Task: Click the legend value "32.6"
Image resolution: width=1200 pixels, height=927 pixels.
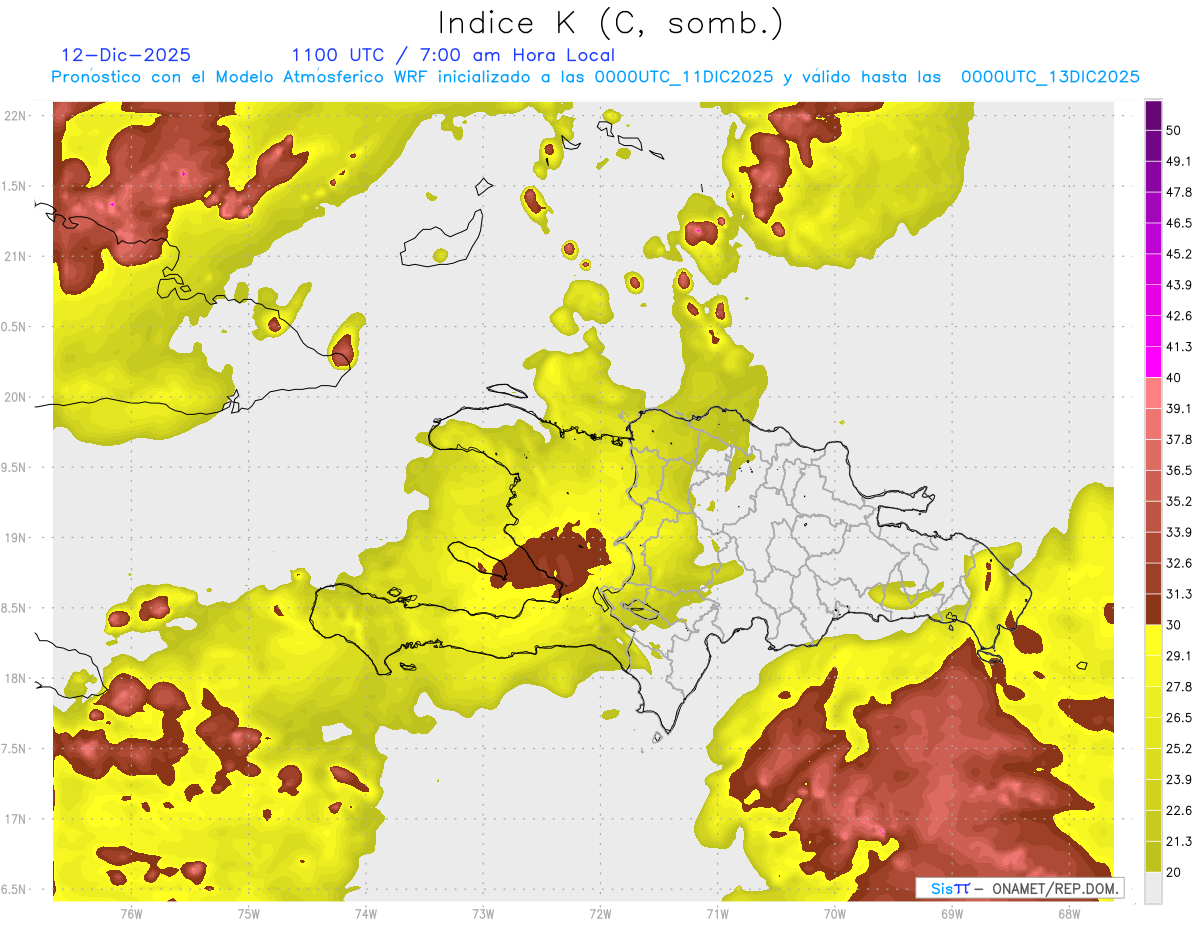Action: point(1179,563)
